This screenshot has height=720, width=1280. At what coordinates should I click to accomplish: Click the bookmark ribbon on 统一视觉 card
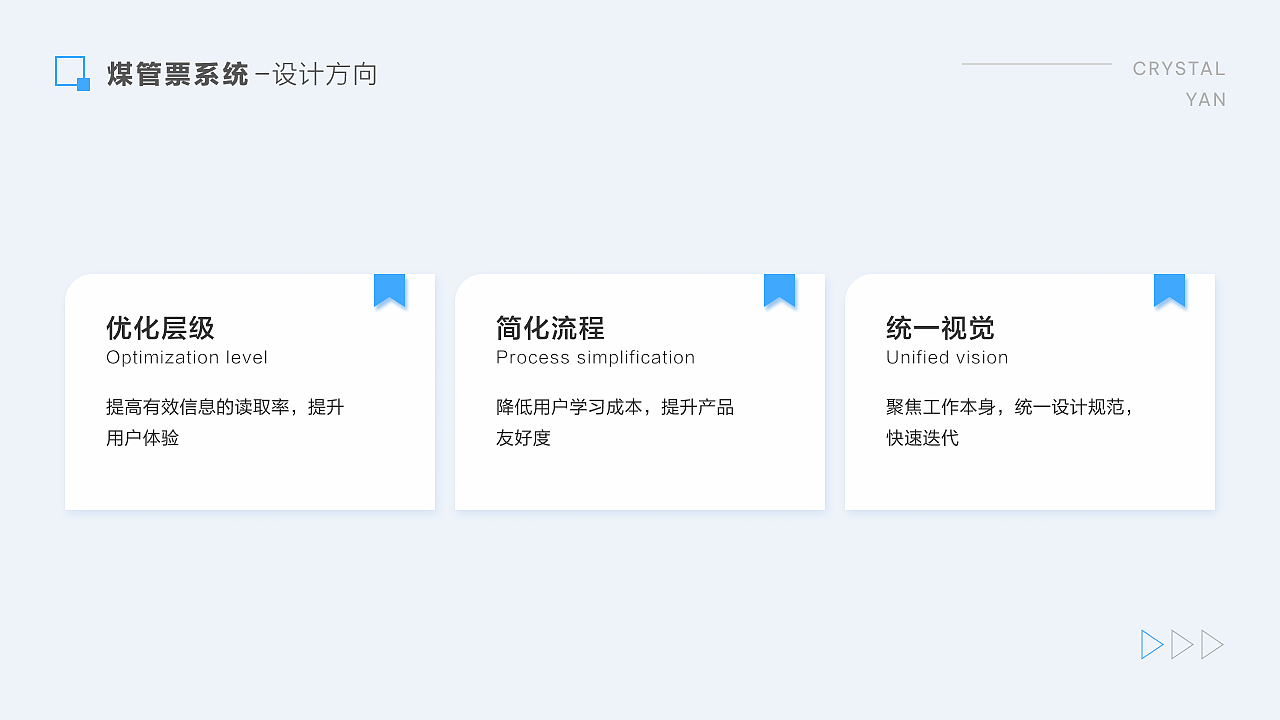click(x=1170, y=291)
